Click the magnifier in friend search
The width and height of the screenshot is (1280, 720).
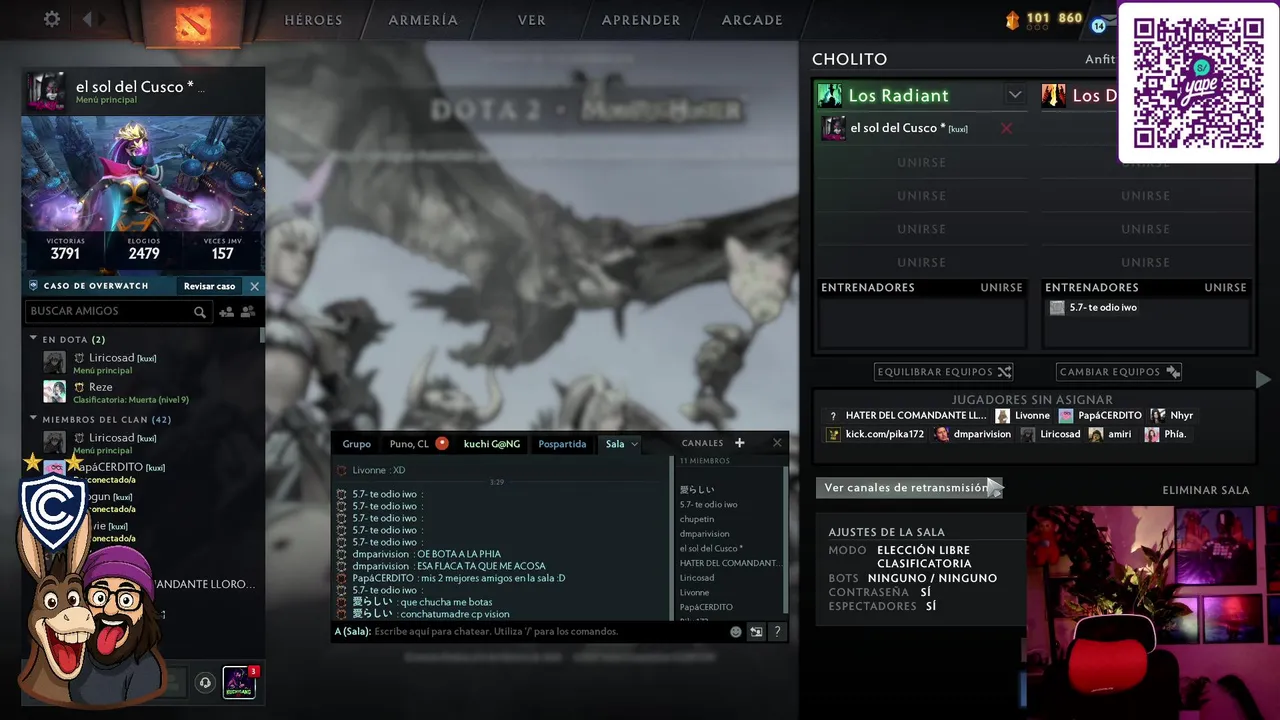coord(200,312)
